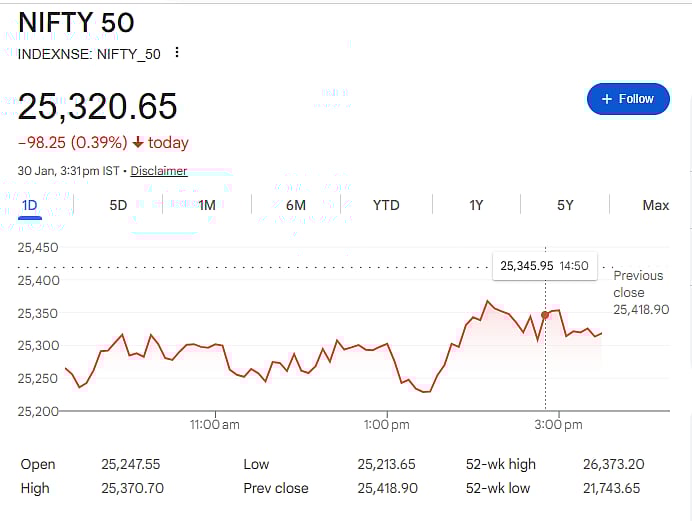Switch to the 5D chart tab

(x=118, y=205)
